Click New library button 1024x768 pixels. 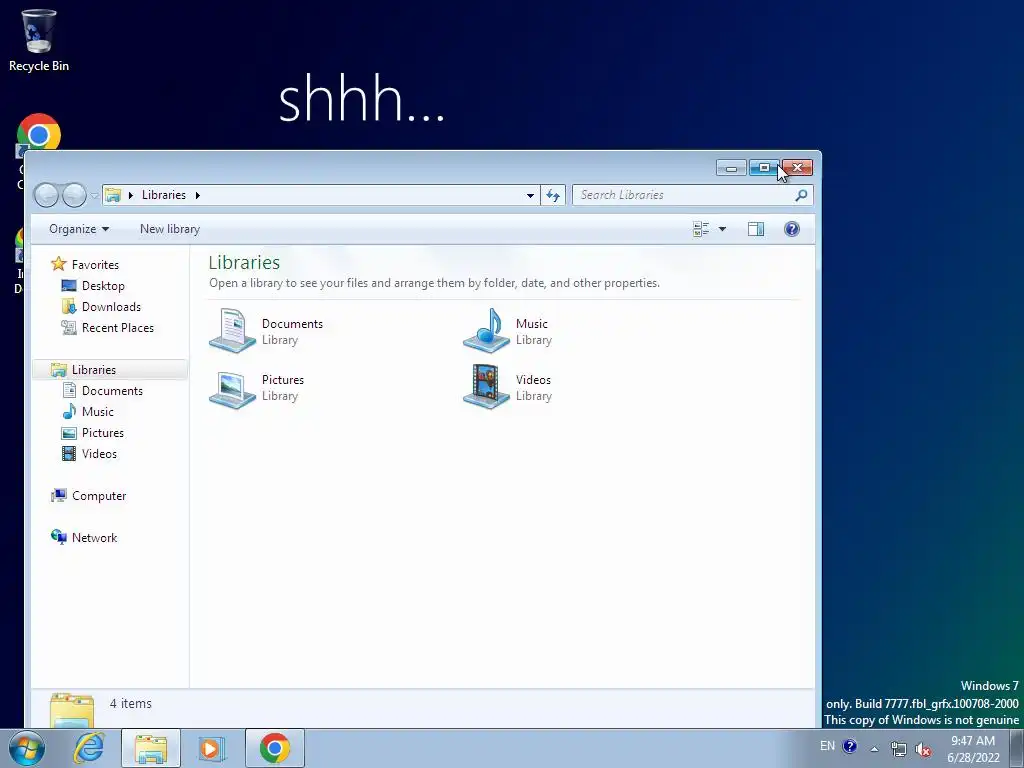(170, 229)
